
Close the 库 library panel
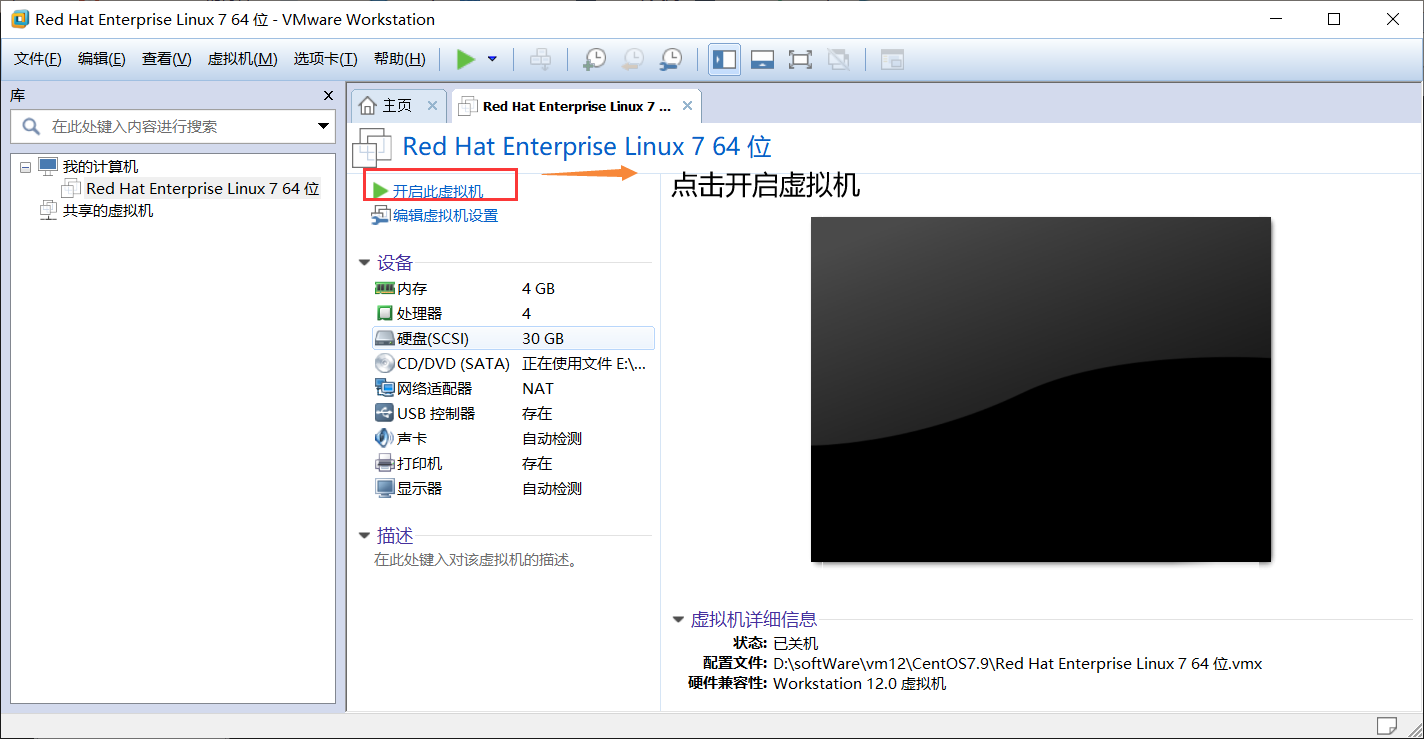pos(328,95)
